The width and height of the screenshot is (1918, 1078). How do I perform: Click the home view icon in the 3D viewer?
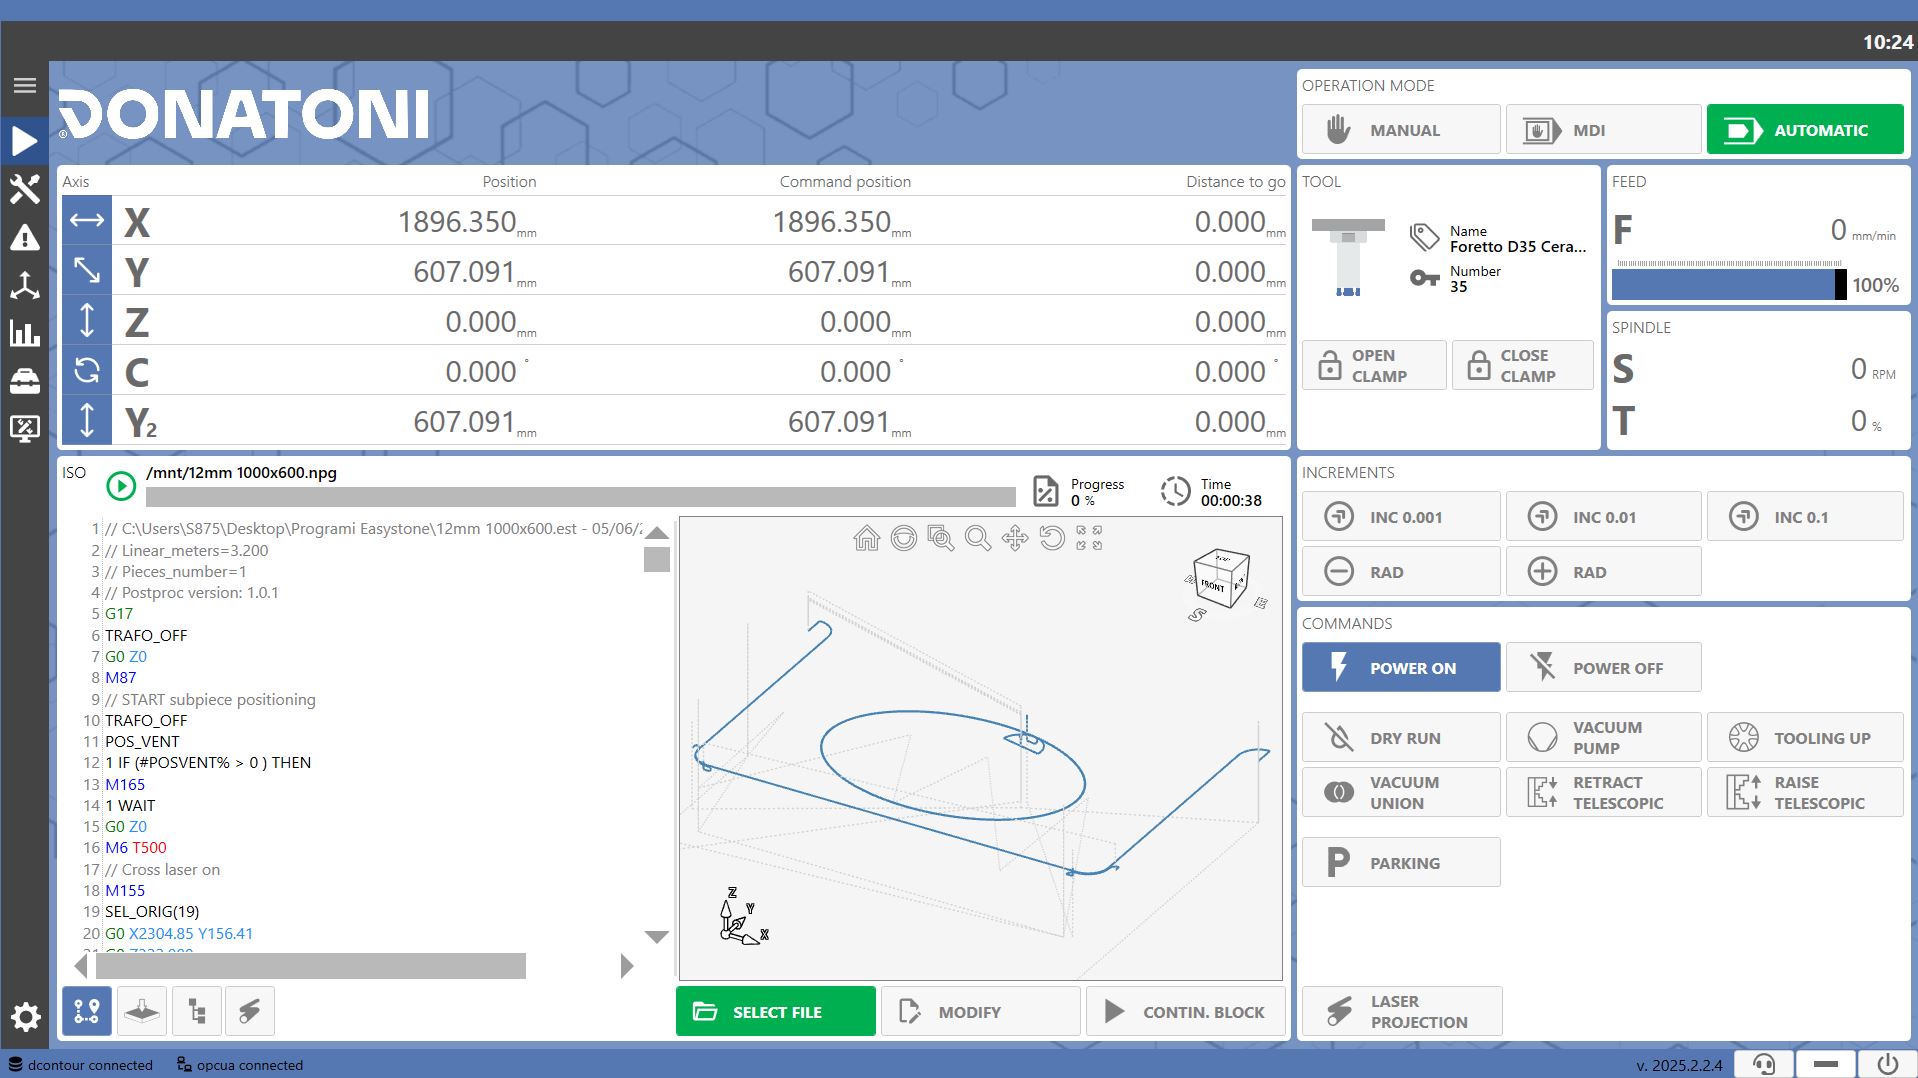[x=867, y=539]
